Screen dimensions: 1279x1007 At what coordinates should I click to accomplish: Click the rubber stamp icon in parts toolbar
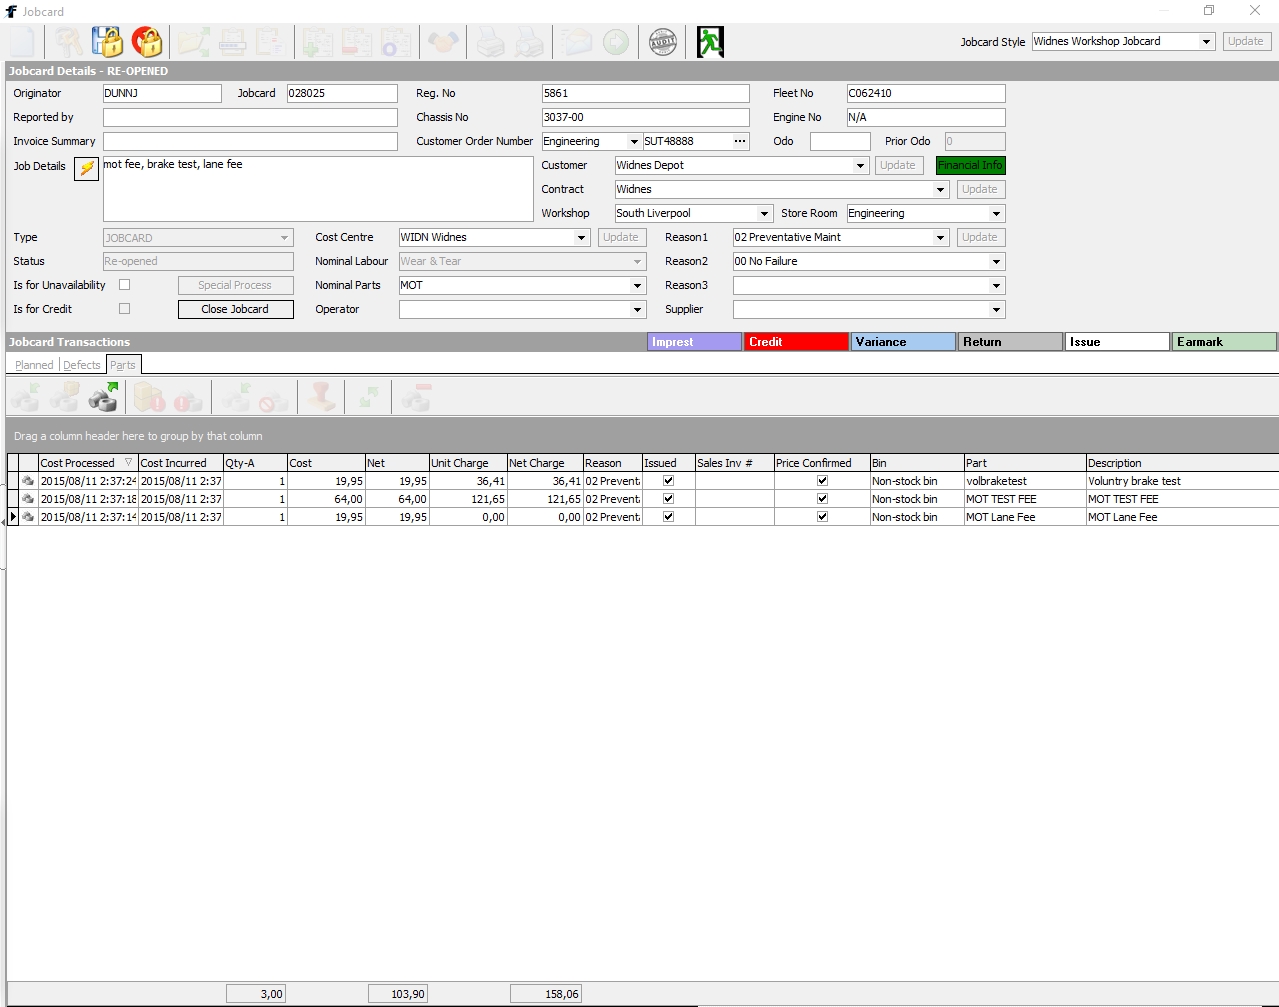click(321, 397)
